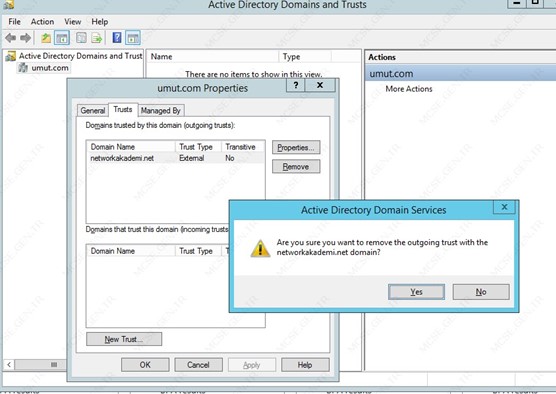Viewport: 556px width, 394px height.
Task: Click the warning icon in confirmation dialog
Action: [260, 248]
